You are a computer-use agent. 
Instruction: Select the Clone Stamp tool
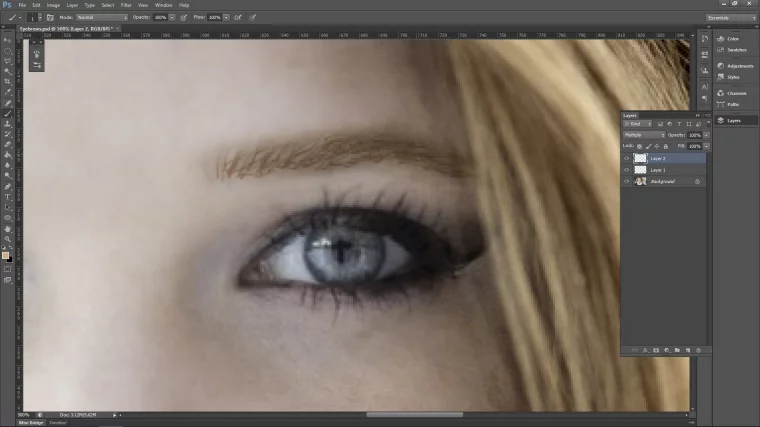[7, 124]
